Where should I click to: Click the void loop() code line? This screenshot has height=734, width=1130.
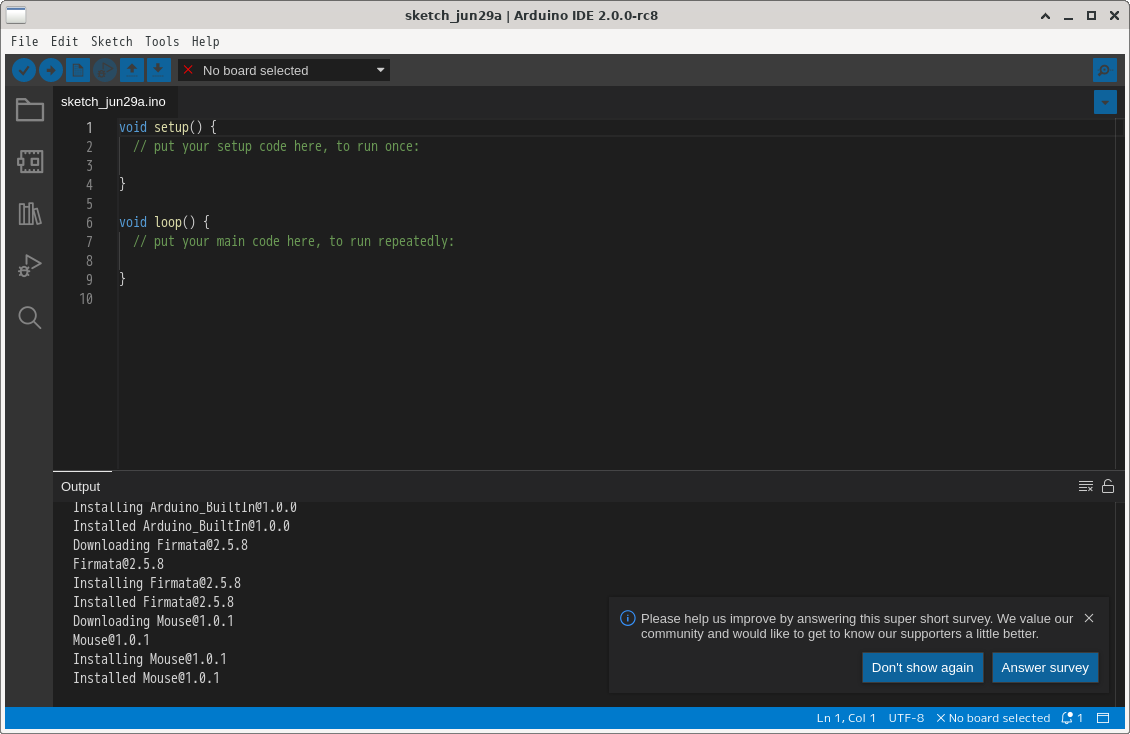pyautogui.click(x=164, y=223)
